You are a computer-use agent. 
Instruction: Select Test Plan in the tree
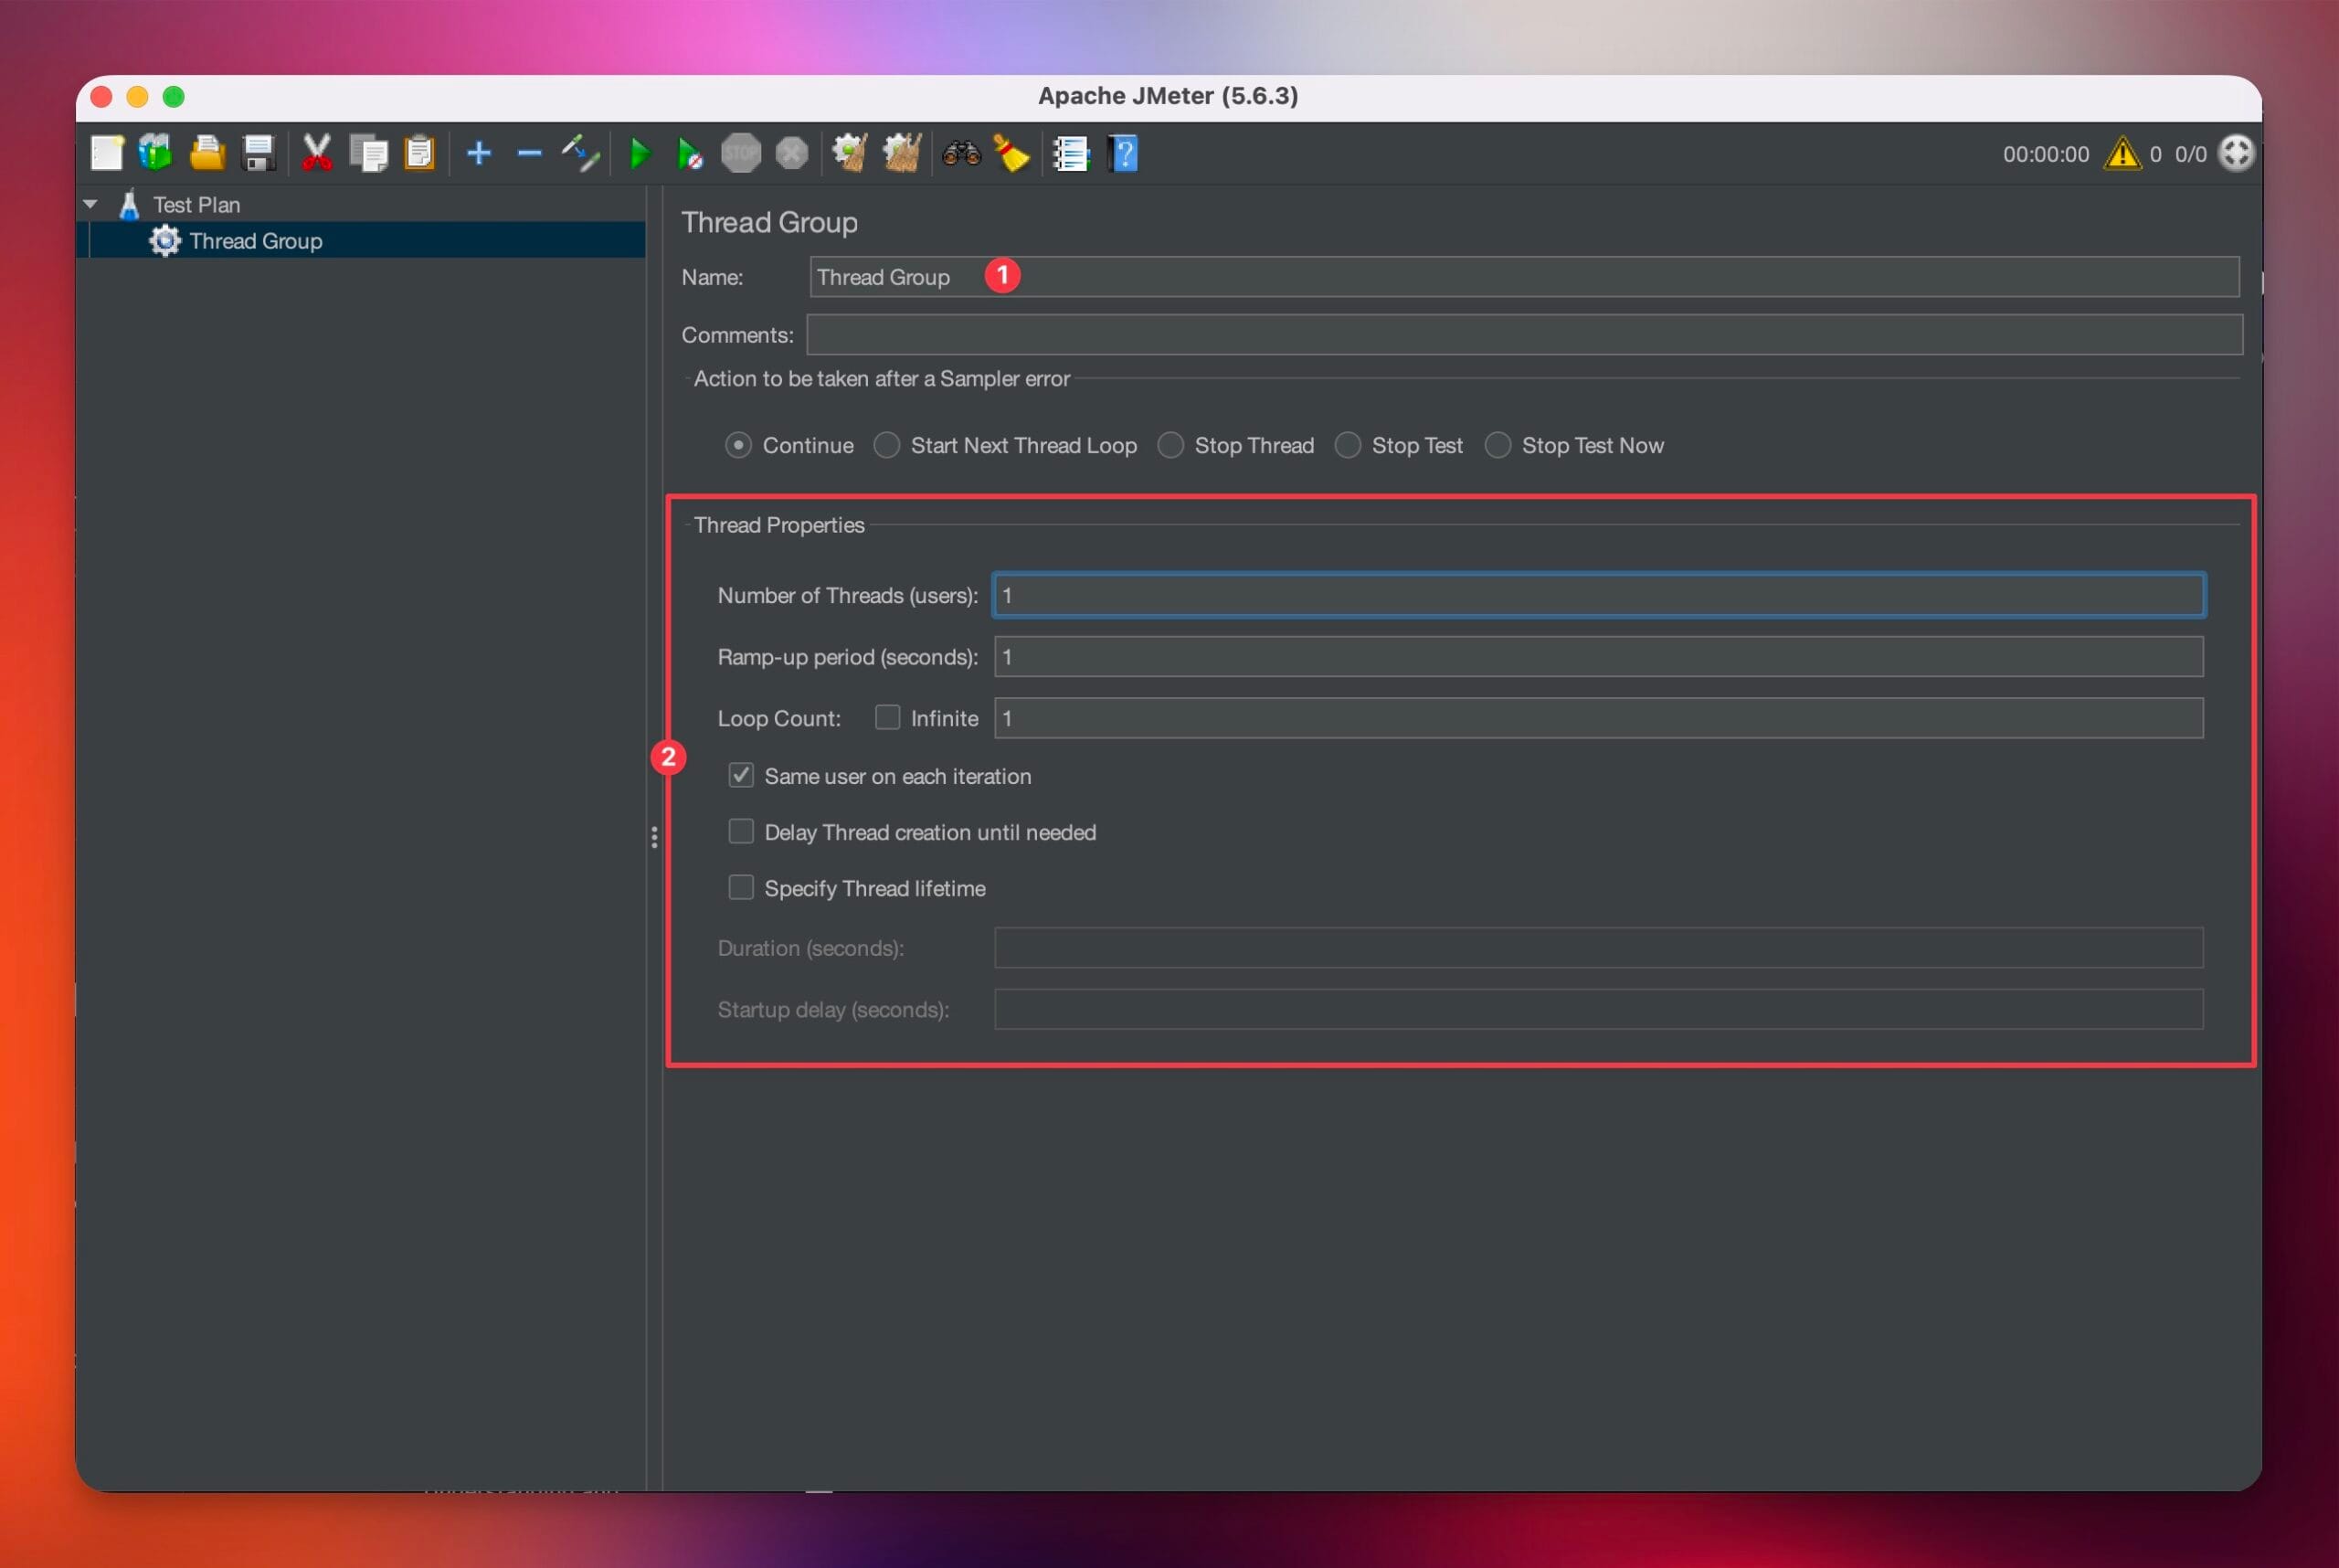tap(196, 204)
